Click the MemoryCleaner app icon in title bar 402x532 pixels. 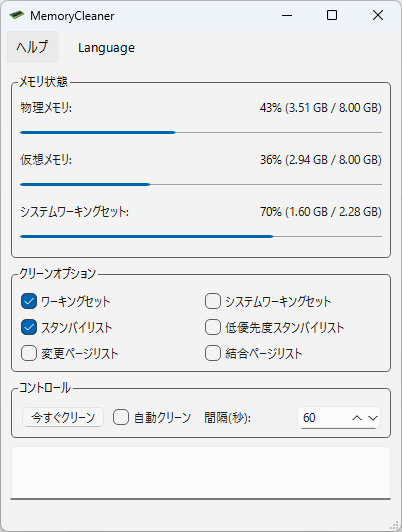17,15
